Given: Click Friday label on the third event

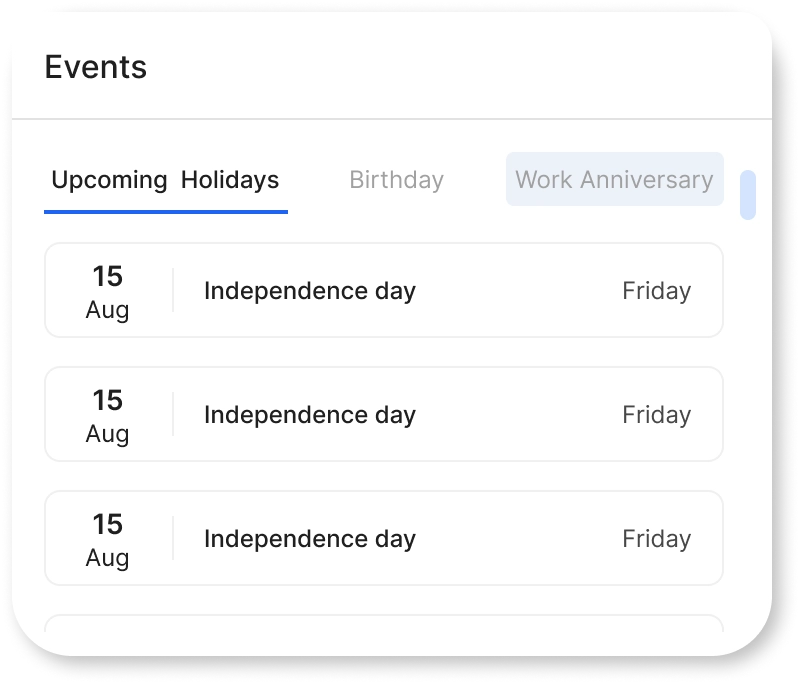Looking at the screenshot, I should click(657, 538).
